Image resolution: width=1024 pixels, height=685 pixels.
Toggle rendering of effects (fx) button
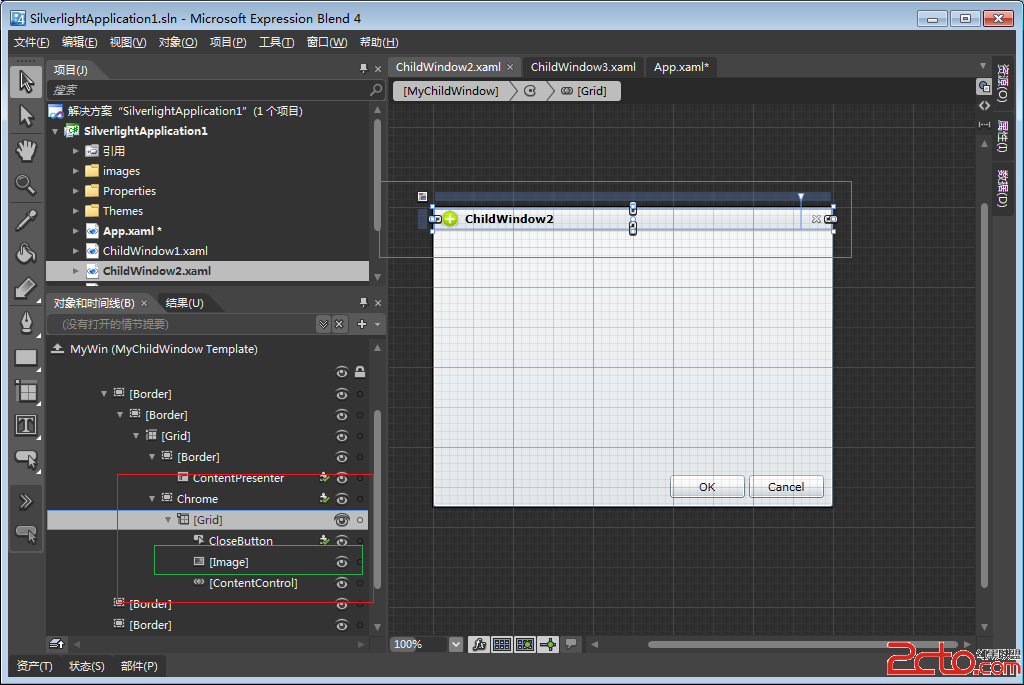(x=479, y=645)
